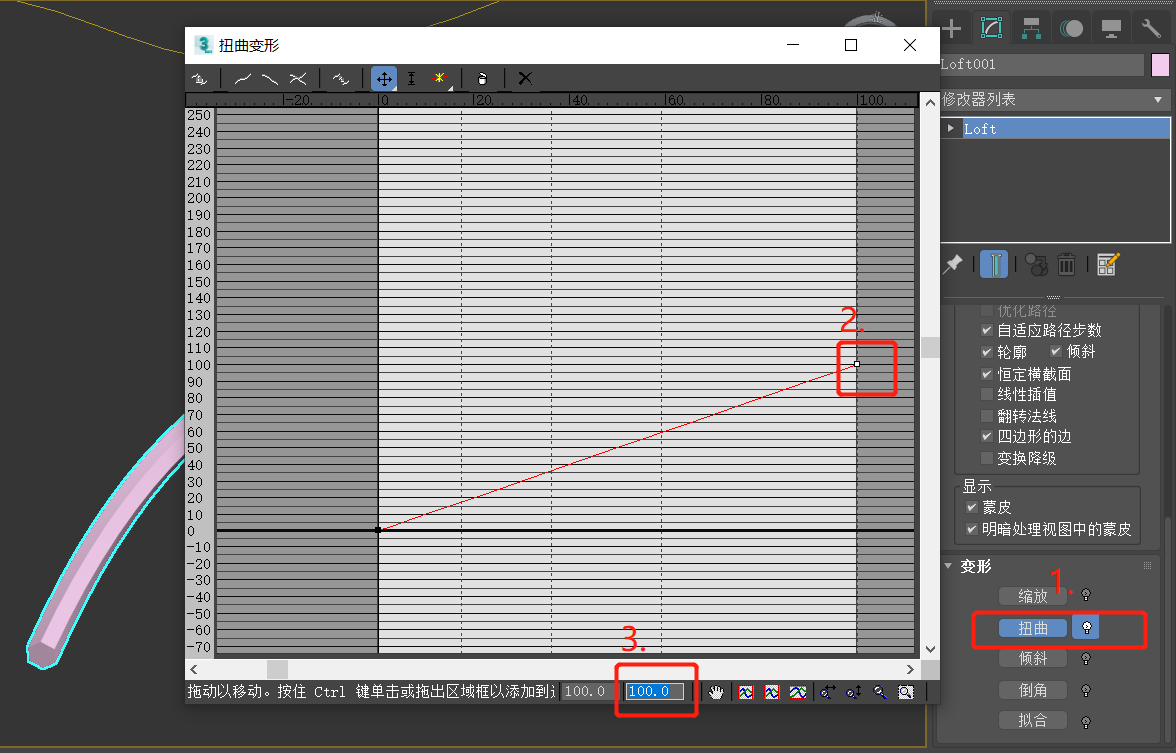Expand the Loft modifier entry
1176x753 pixels.
(950, 127)
